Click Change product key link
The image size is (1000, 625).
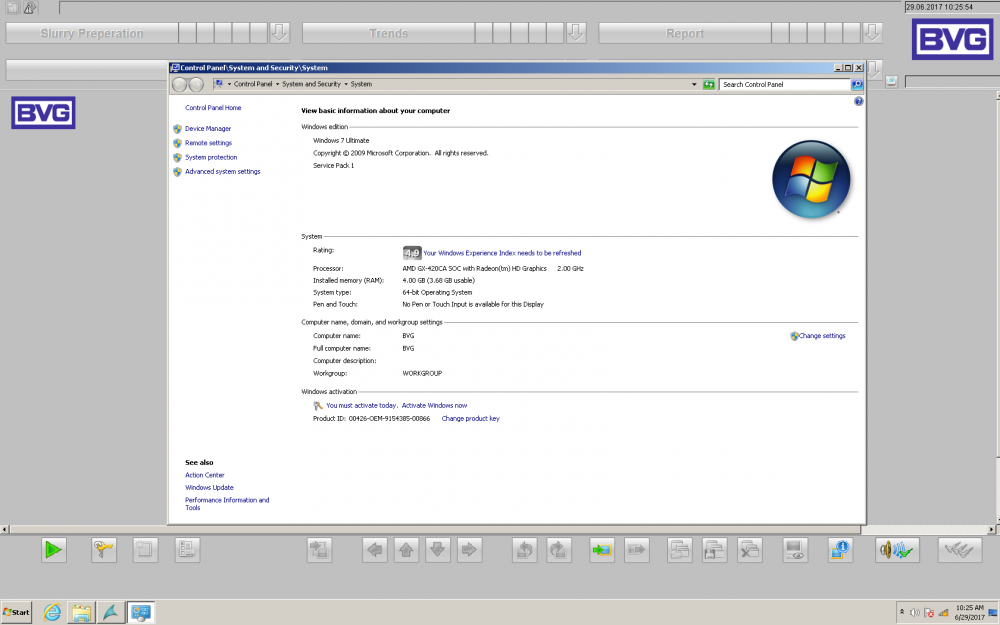click(x=471, y=418)
